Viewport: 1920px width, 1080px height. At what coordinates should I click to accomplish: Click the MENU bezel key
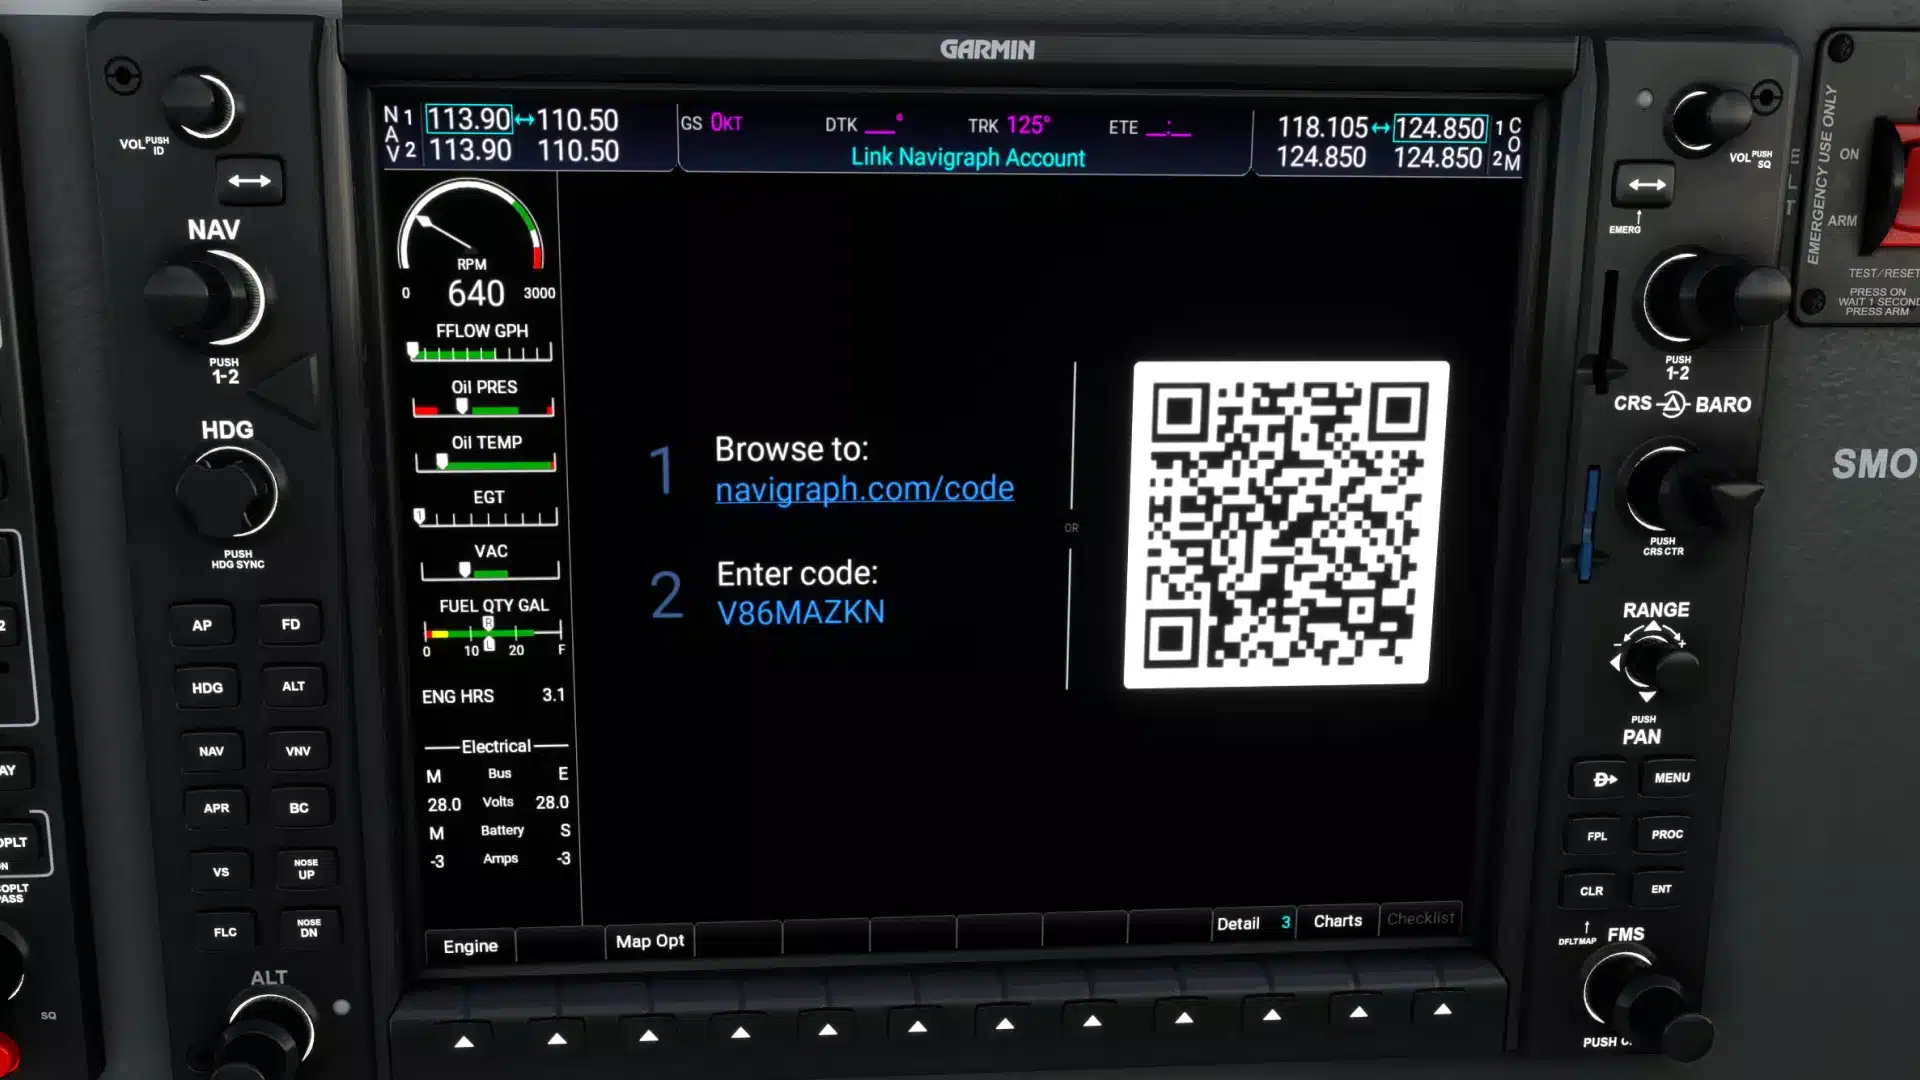tap(1671, 778)
